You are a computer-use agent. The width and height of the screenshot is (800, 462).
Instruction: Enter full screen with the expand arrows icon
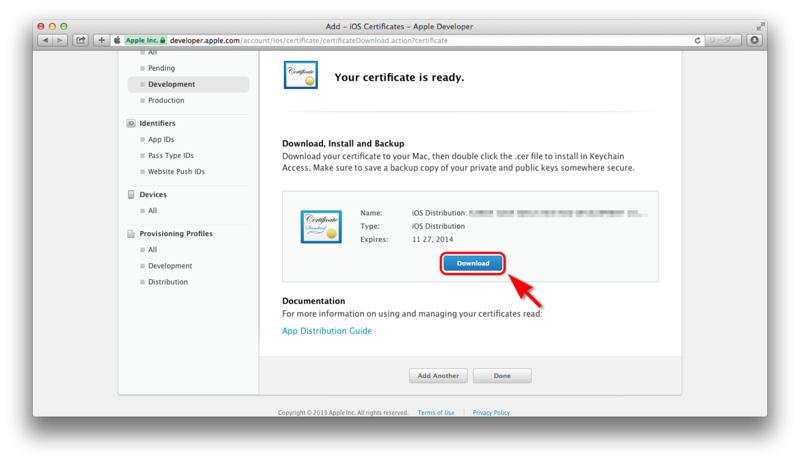(x=760, y=26)
